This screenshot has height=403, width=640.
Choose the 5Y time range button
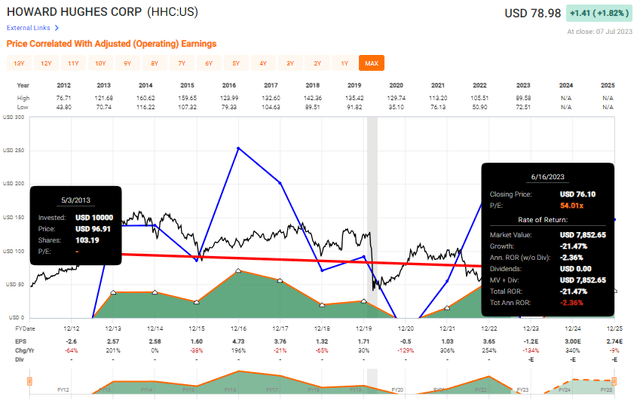pos(236,63)
